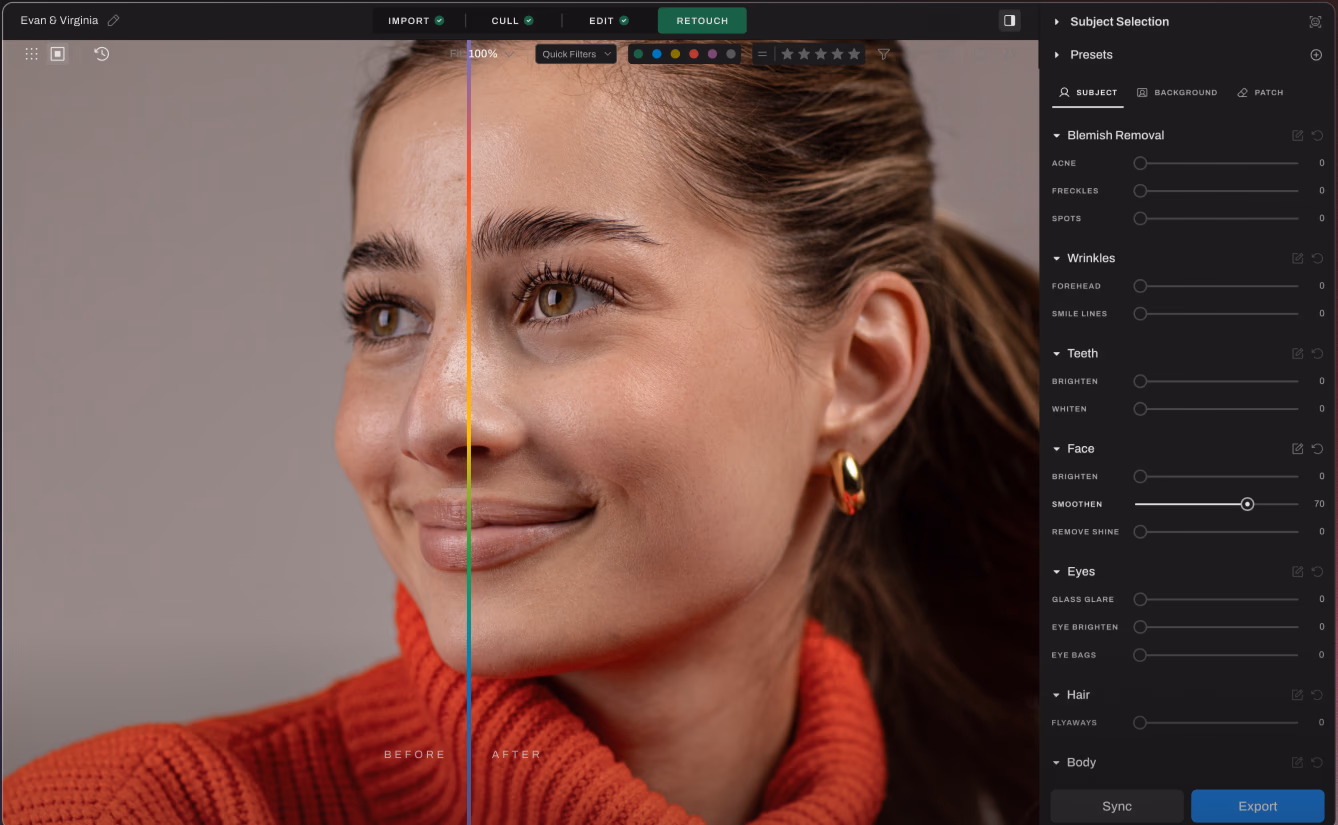This screenshot has height=825, width=1338.
Task: Click edit icon in Face section
Action: (x=1298, y=449)
